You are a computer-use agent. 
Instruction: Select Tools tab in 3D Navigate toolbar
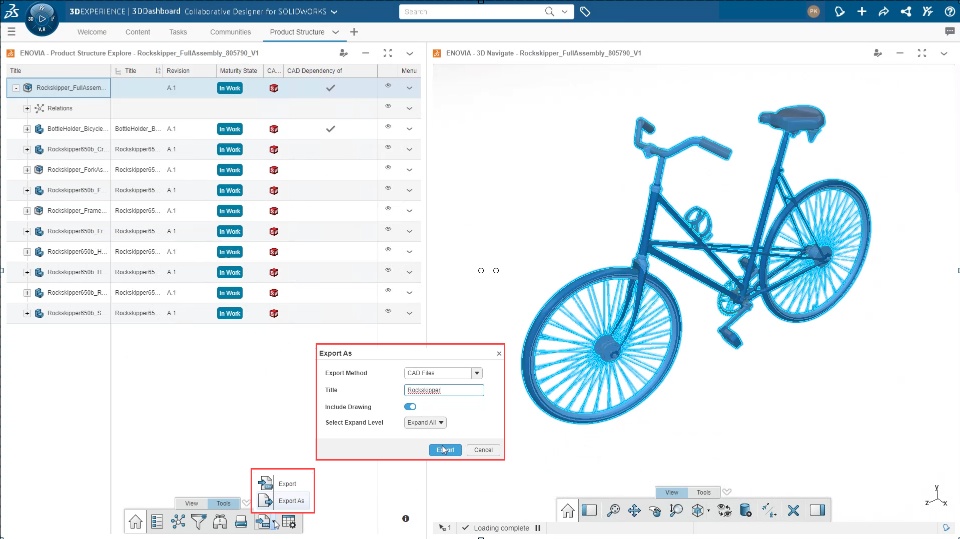coord(703,492)
